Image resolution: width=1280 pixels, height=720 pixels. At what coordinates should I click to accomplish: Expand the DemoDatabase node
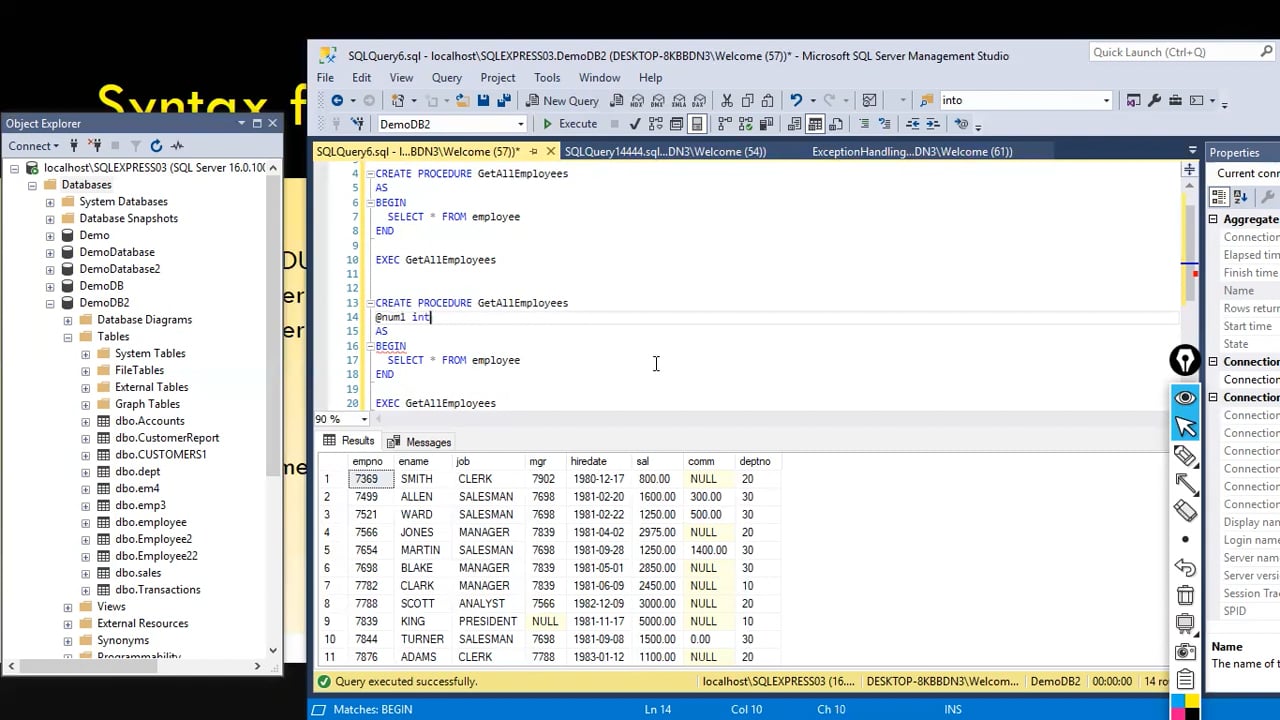point(50,252)
